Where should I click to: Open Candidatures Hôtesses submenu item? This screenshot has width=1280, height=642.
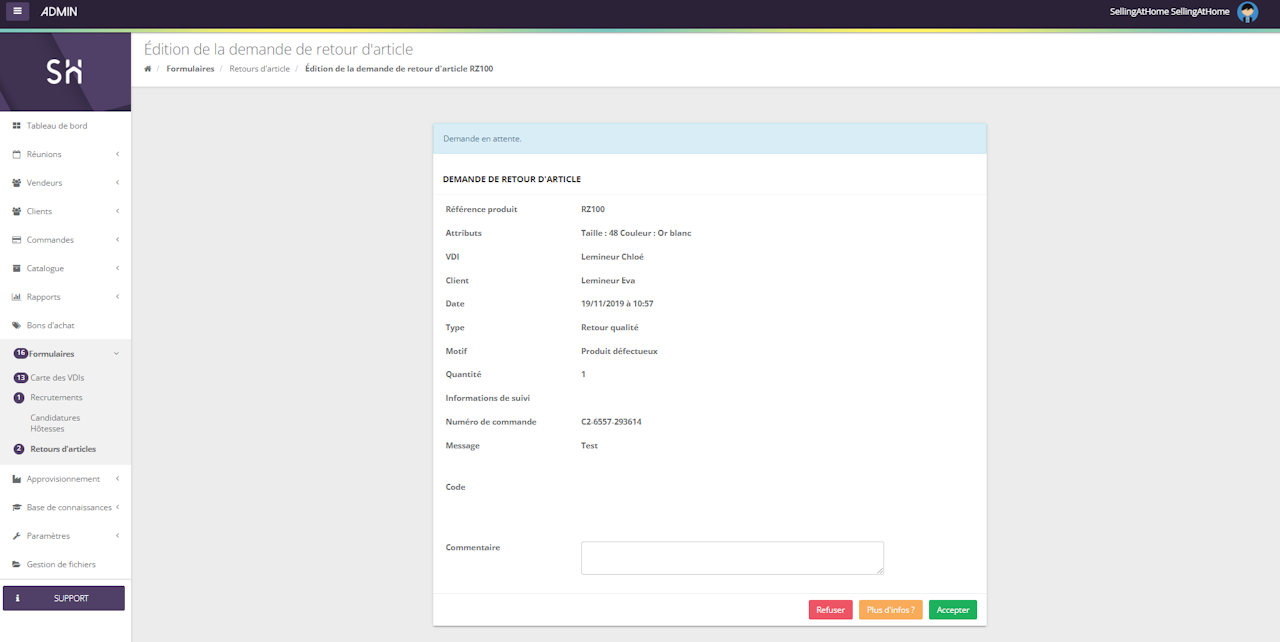point(55,423)
